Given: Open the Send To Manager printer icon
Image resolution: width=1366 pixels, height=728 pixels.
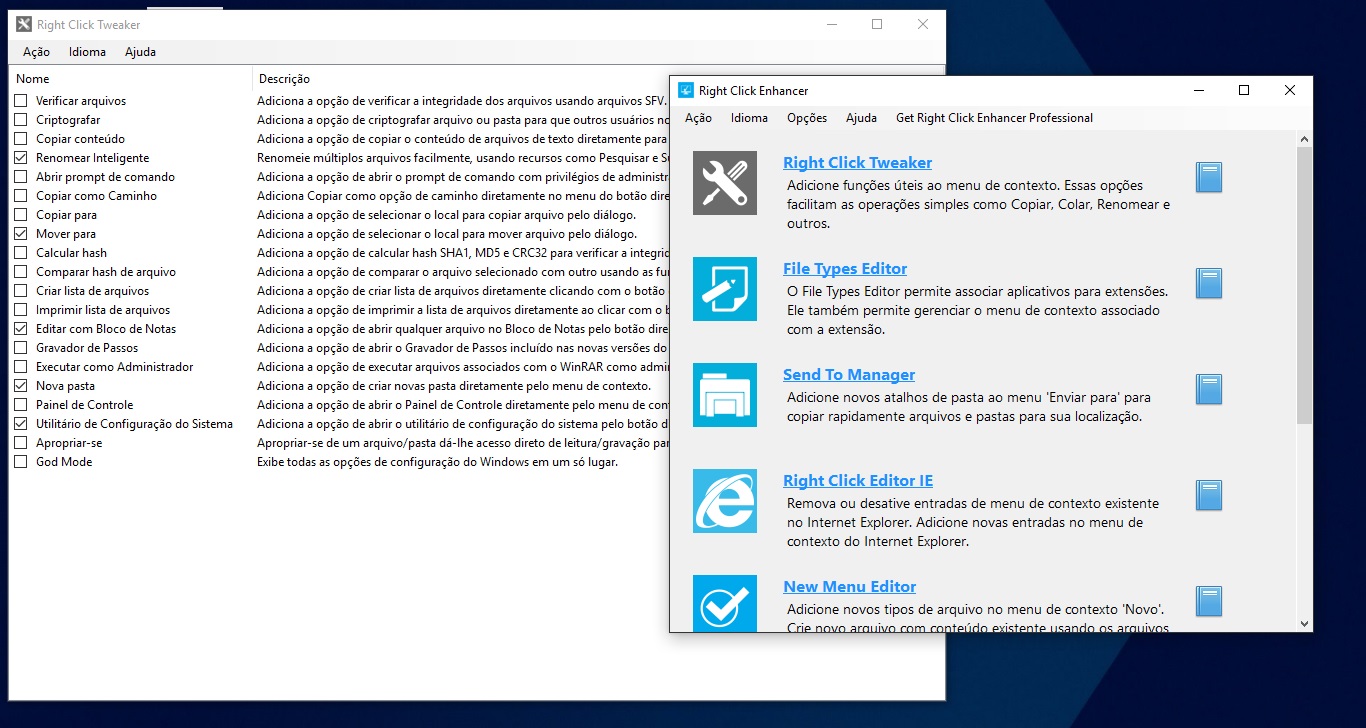Looking at the screenshot, I should [x=725, y=395].
